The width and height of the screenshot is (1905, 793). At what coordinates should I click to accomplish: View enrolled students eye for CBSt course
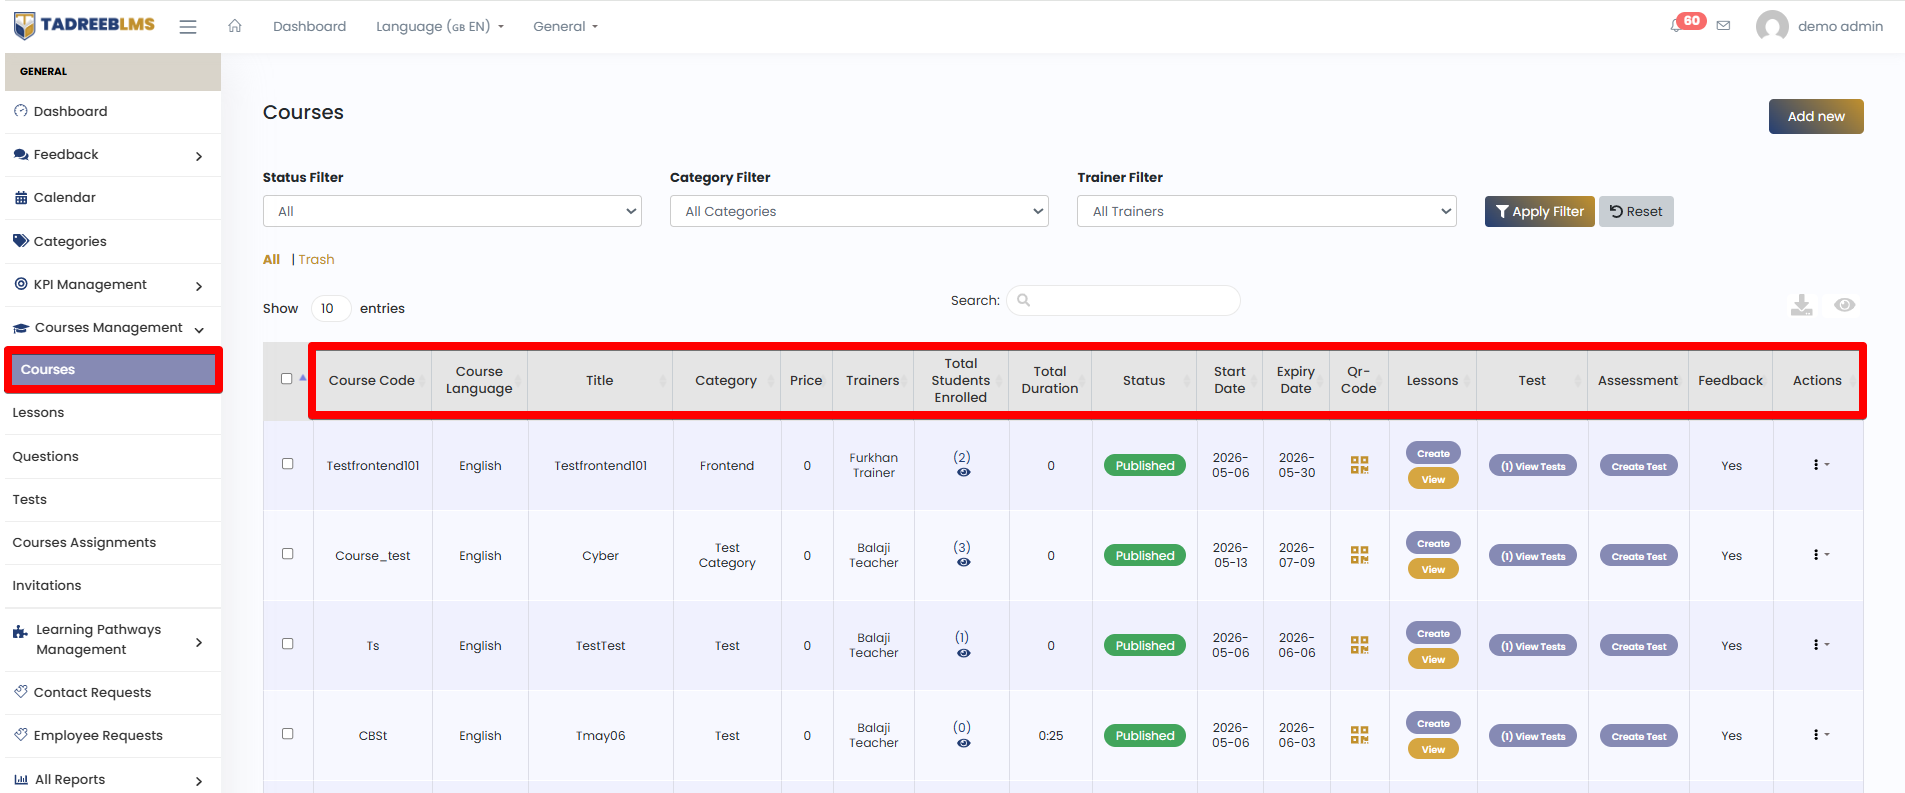(x=963, y=743)
